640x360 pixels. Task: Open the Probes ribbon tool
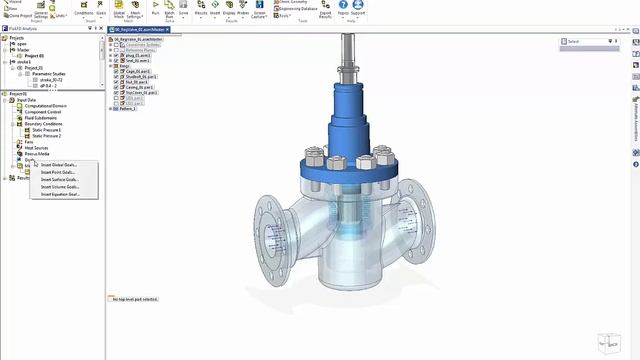click(x=243, y=9)
